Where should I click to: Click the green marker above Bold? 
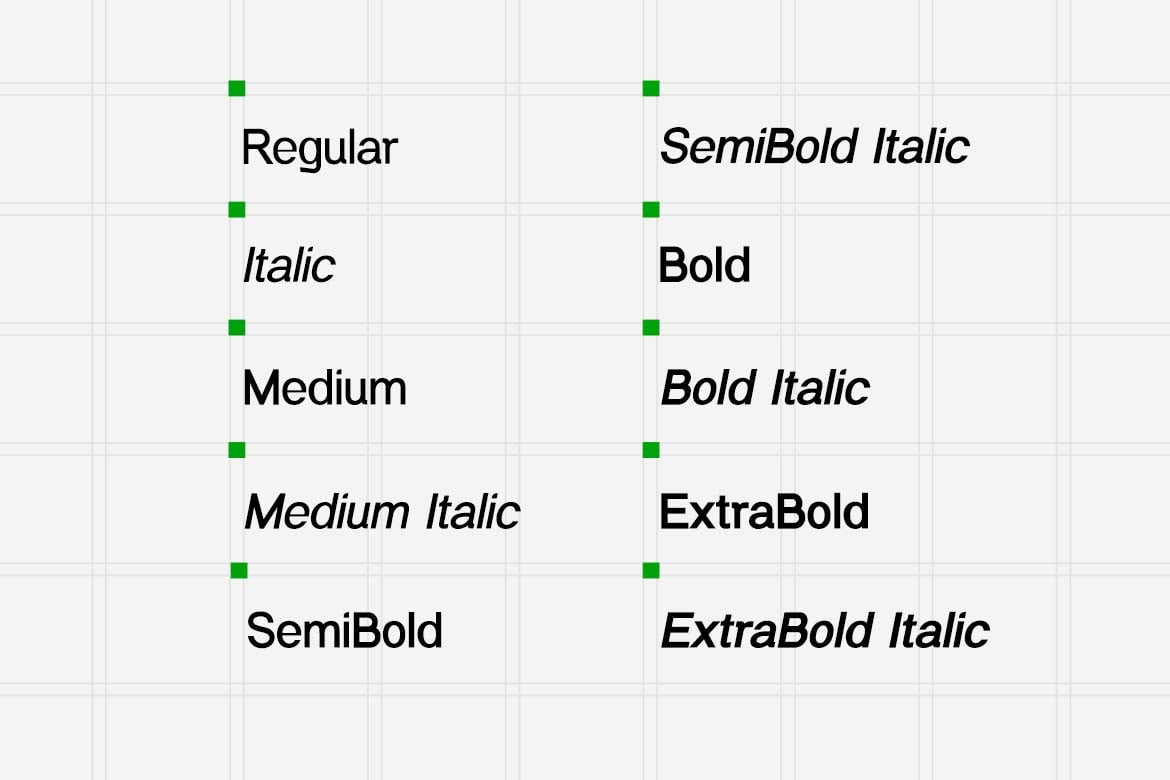pos(651,210)
